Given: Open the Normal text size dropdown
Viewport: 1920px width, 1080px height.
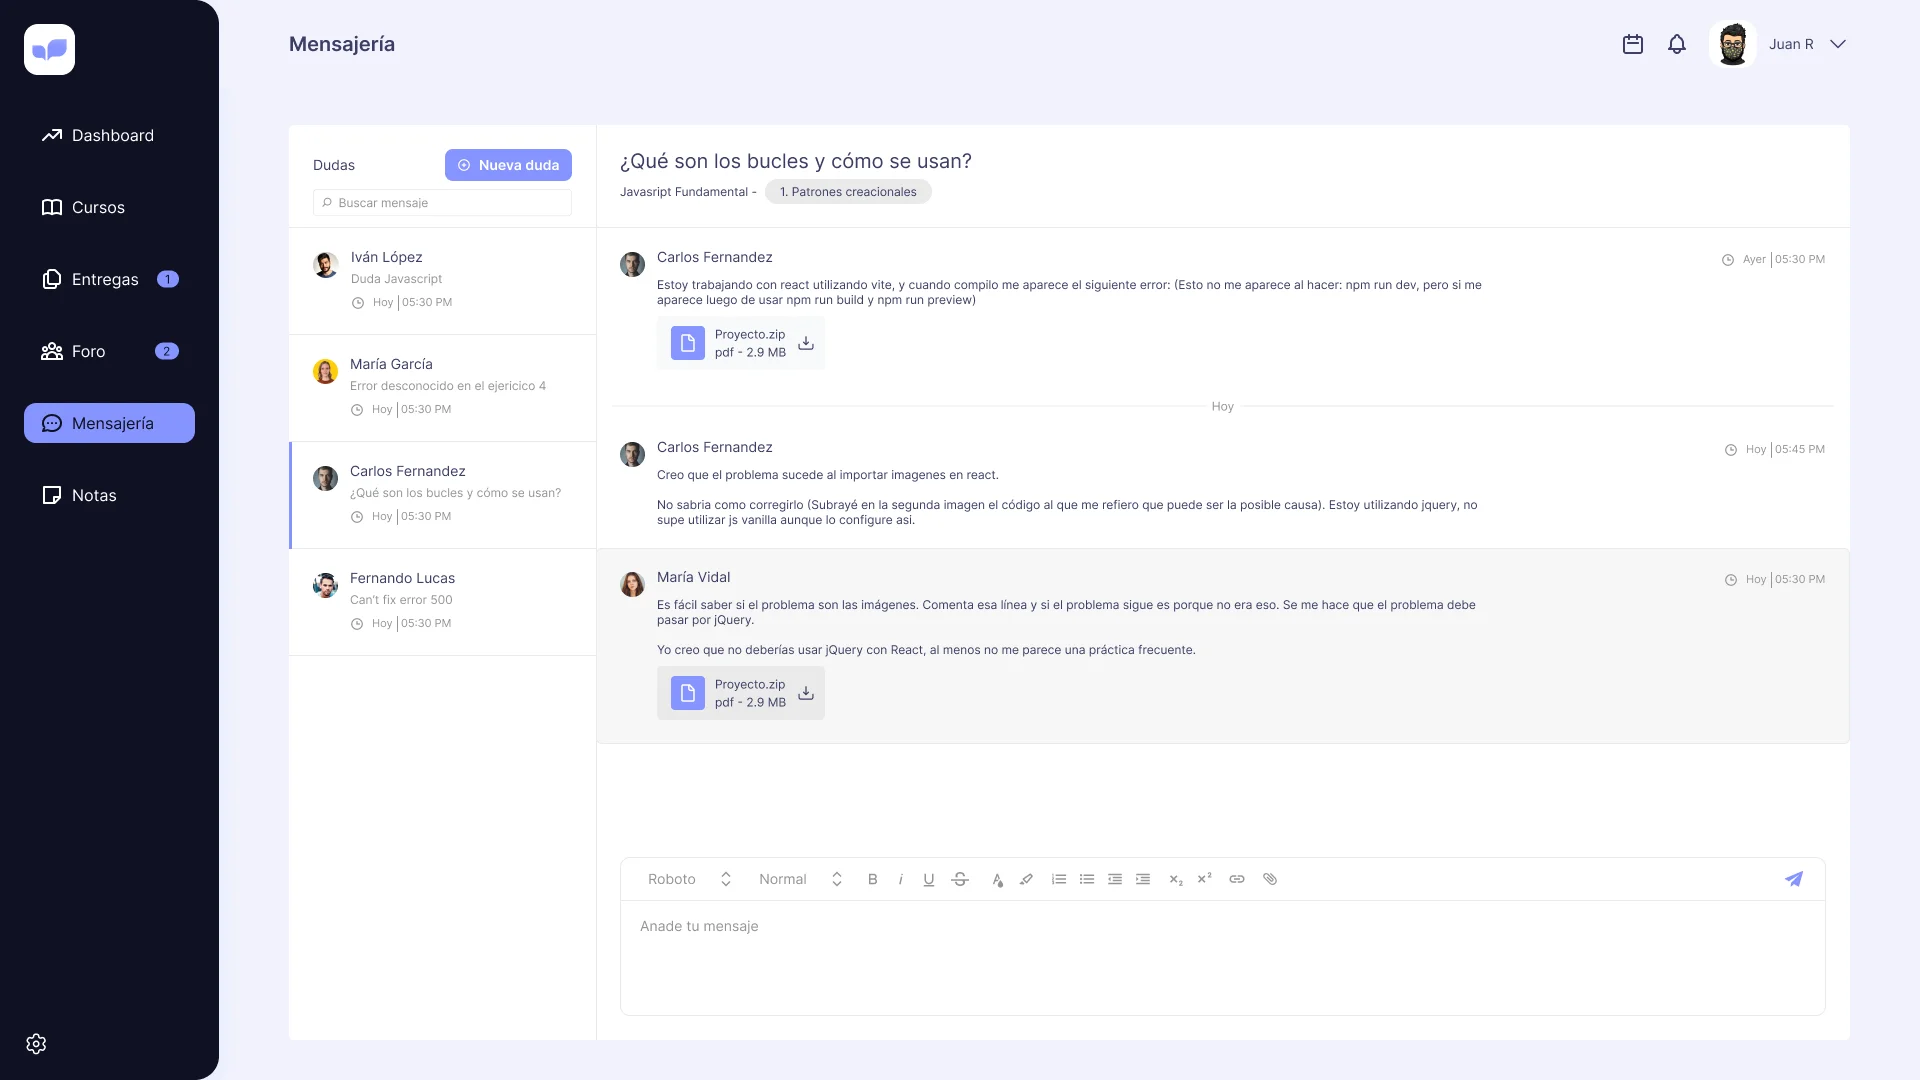Looking at the screenshot, I should [801, 879].
